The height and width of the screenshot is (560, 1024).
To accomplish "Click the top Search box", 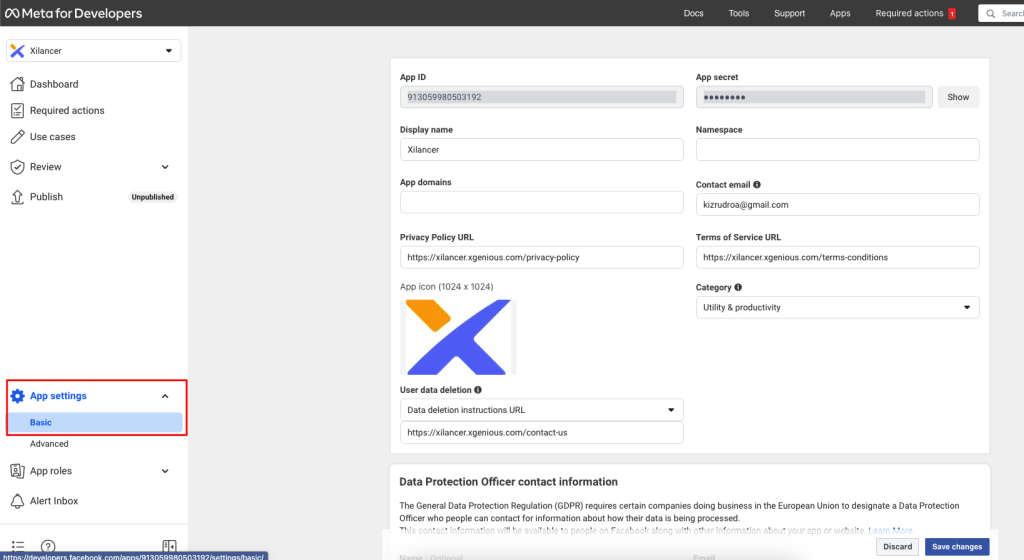I will [x=1002, y=13].
